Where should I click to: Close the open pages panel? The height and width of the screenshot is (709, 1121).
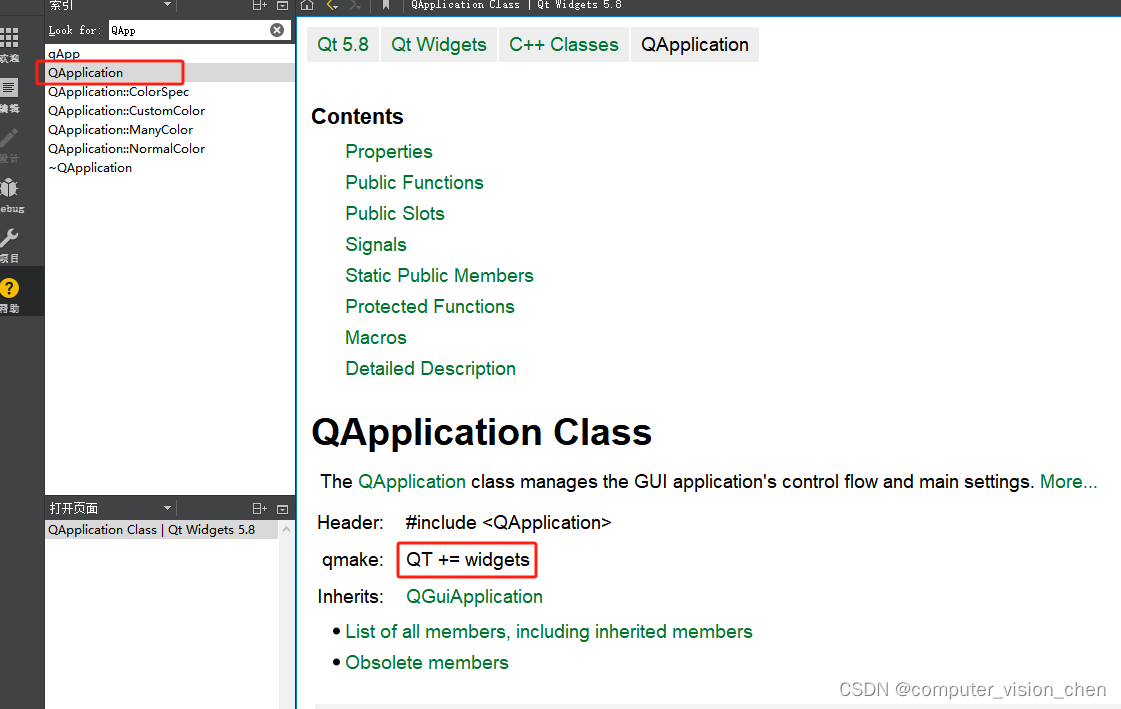282,509
